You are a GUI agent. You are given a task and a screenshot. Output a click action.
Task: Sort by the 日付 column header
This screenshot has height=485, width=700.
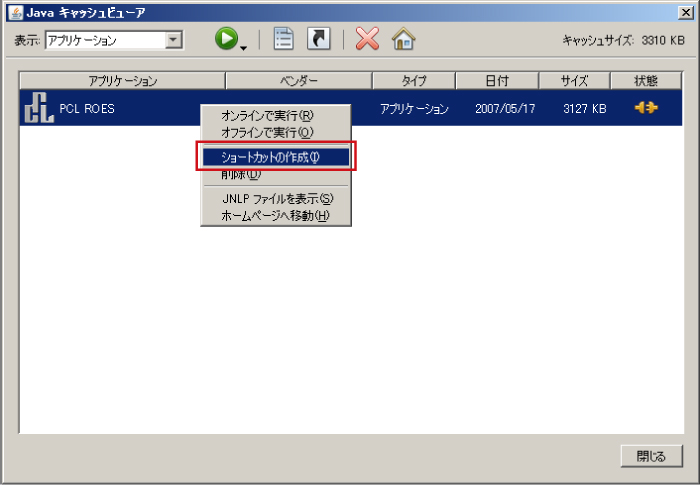coord(497,81)
